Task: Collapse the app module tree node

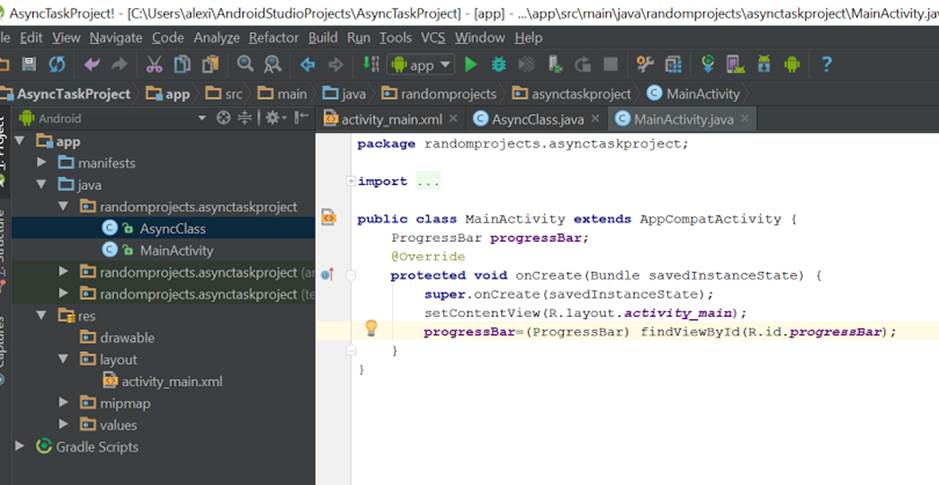Action: pos(20,141)
